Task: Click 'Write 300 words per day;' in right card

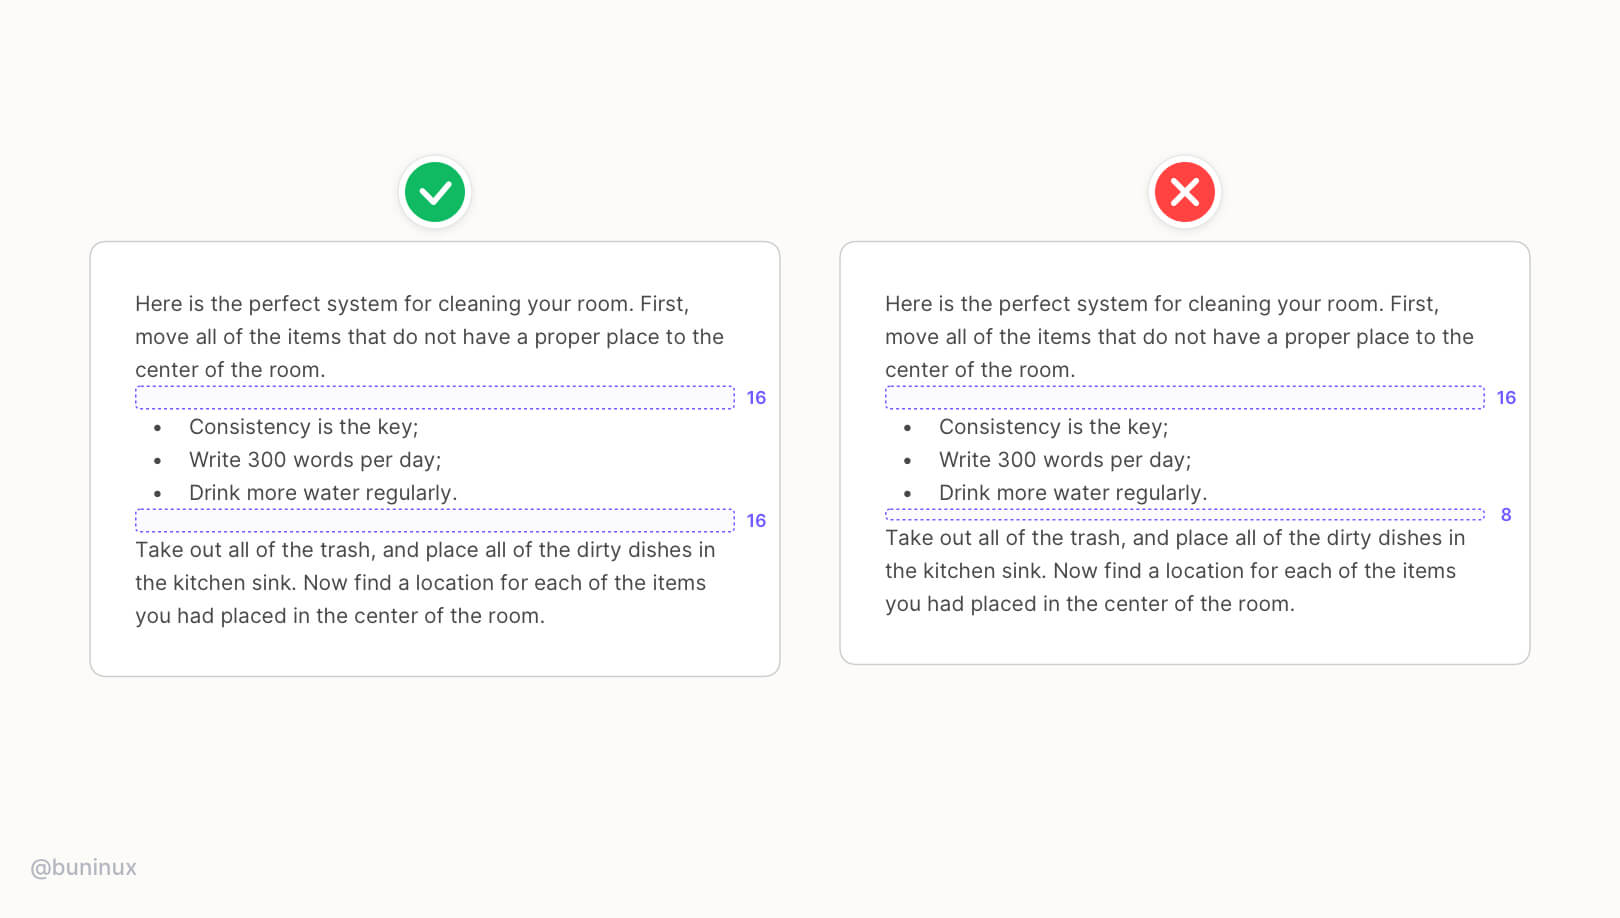Action: pos(1065,460)
